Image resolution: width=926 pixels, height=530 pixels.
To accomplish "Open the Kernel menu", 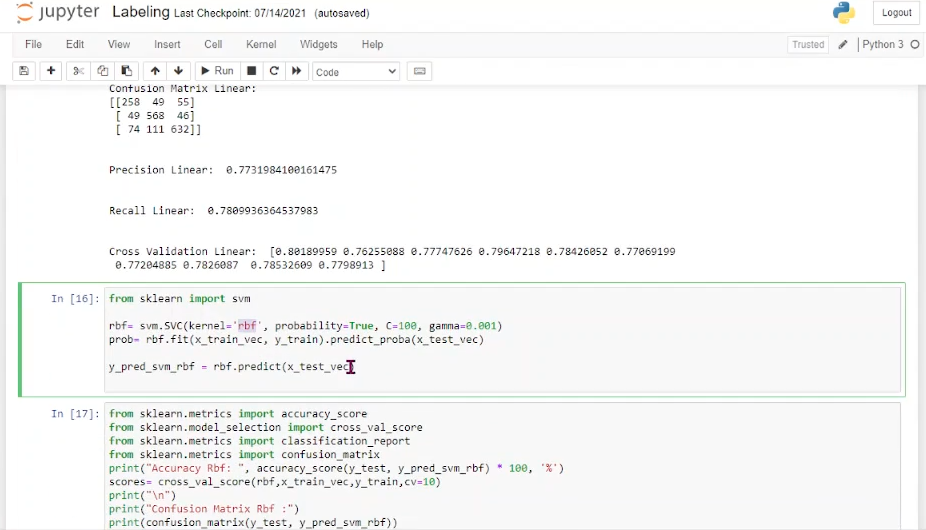I will click(x=261, y=44).
